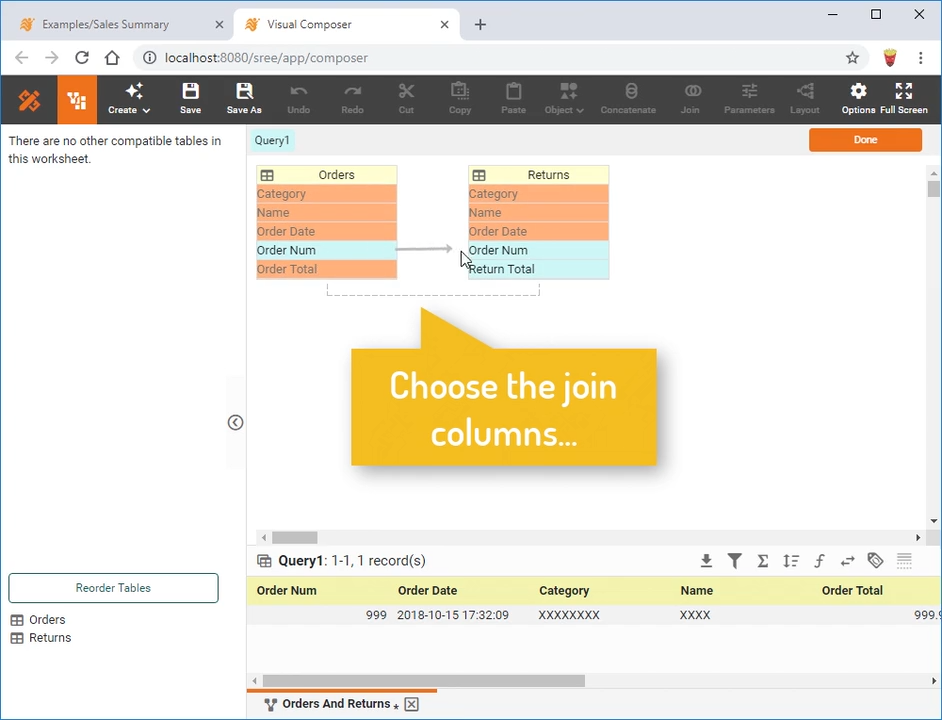The height and width of the screenshot is (720, 942).
Task: Click the swap arrows icon in table toolbar
Action: point(847,561)
